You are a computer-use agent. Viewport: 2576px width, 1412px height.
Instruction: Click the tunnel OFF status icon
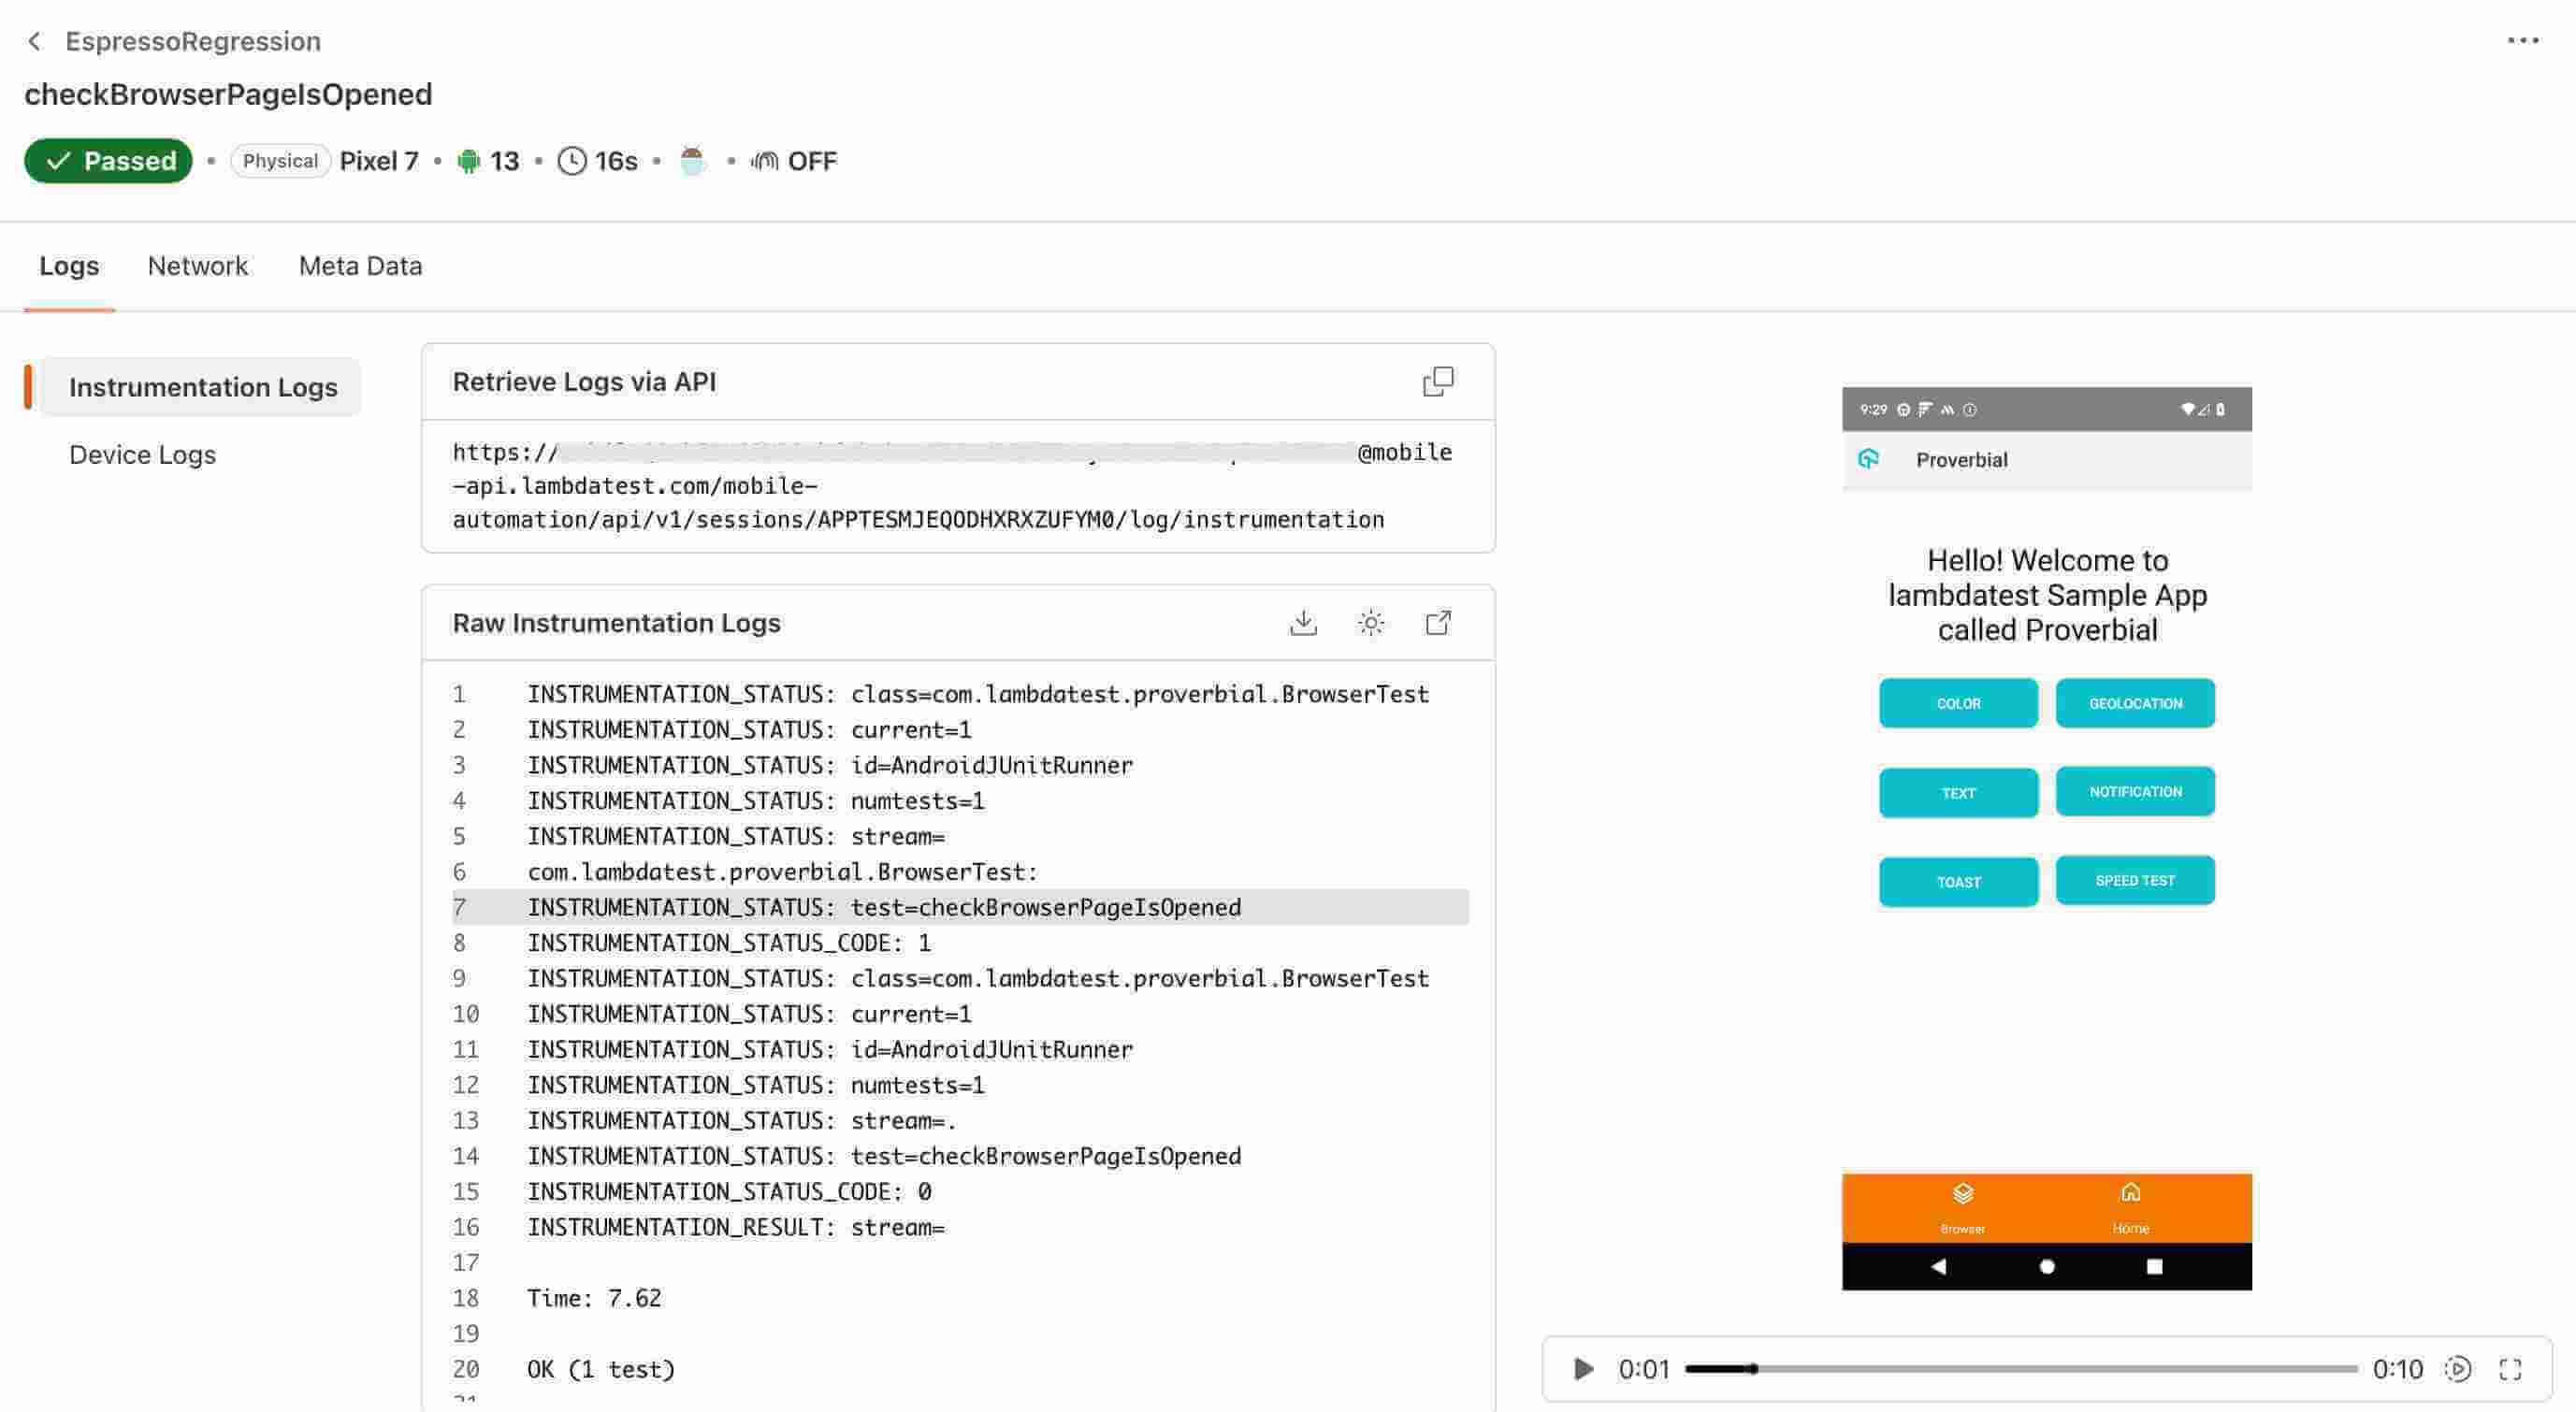(766, 161)
